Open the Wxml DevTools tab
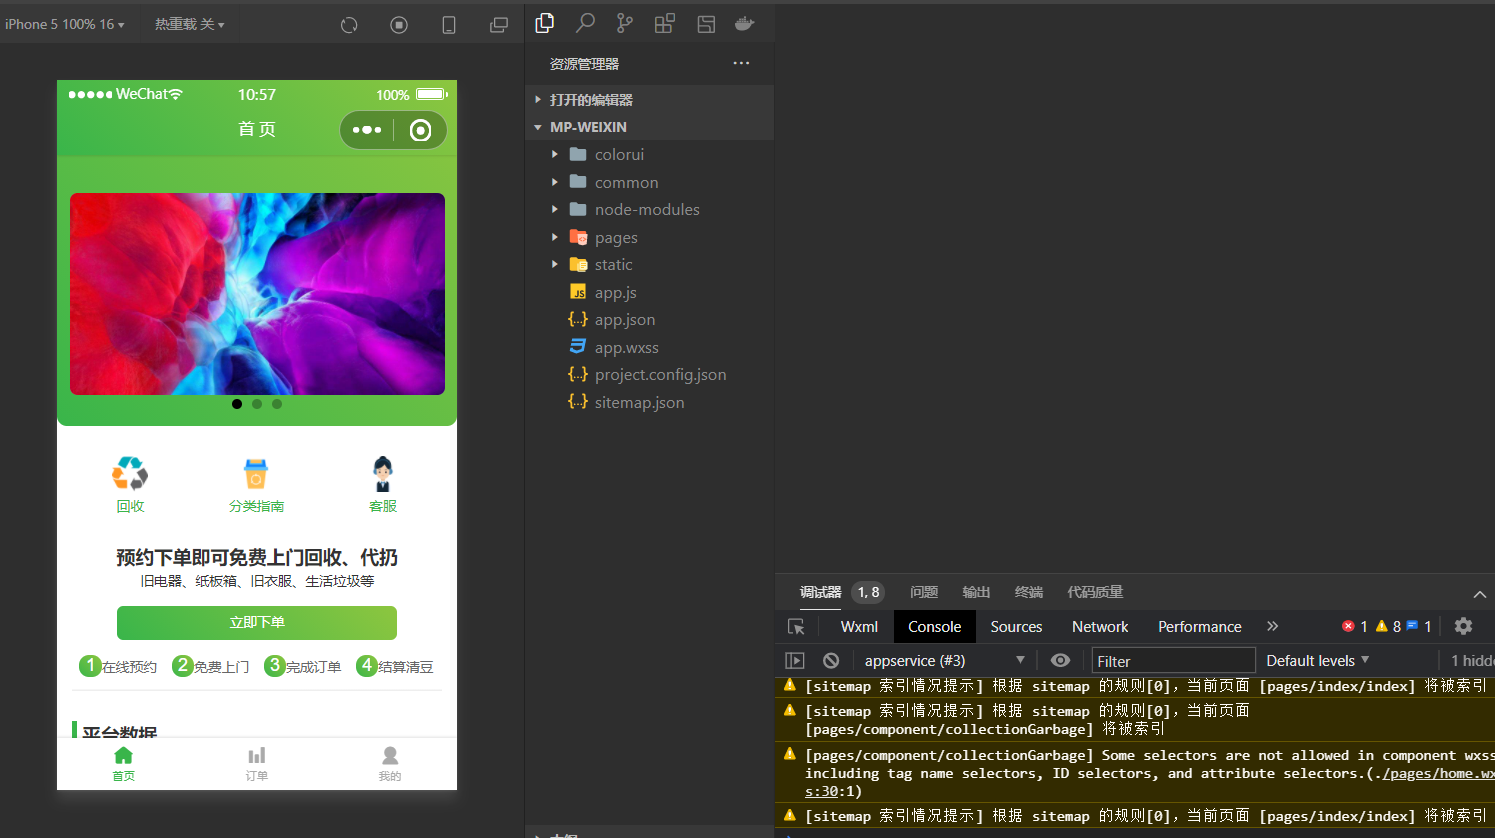1495x838 pixels. point(859,626)
